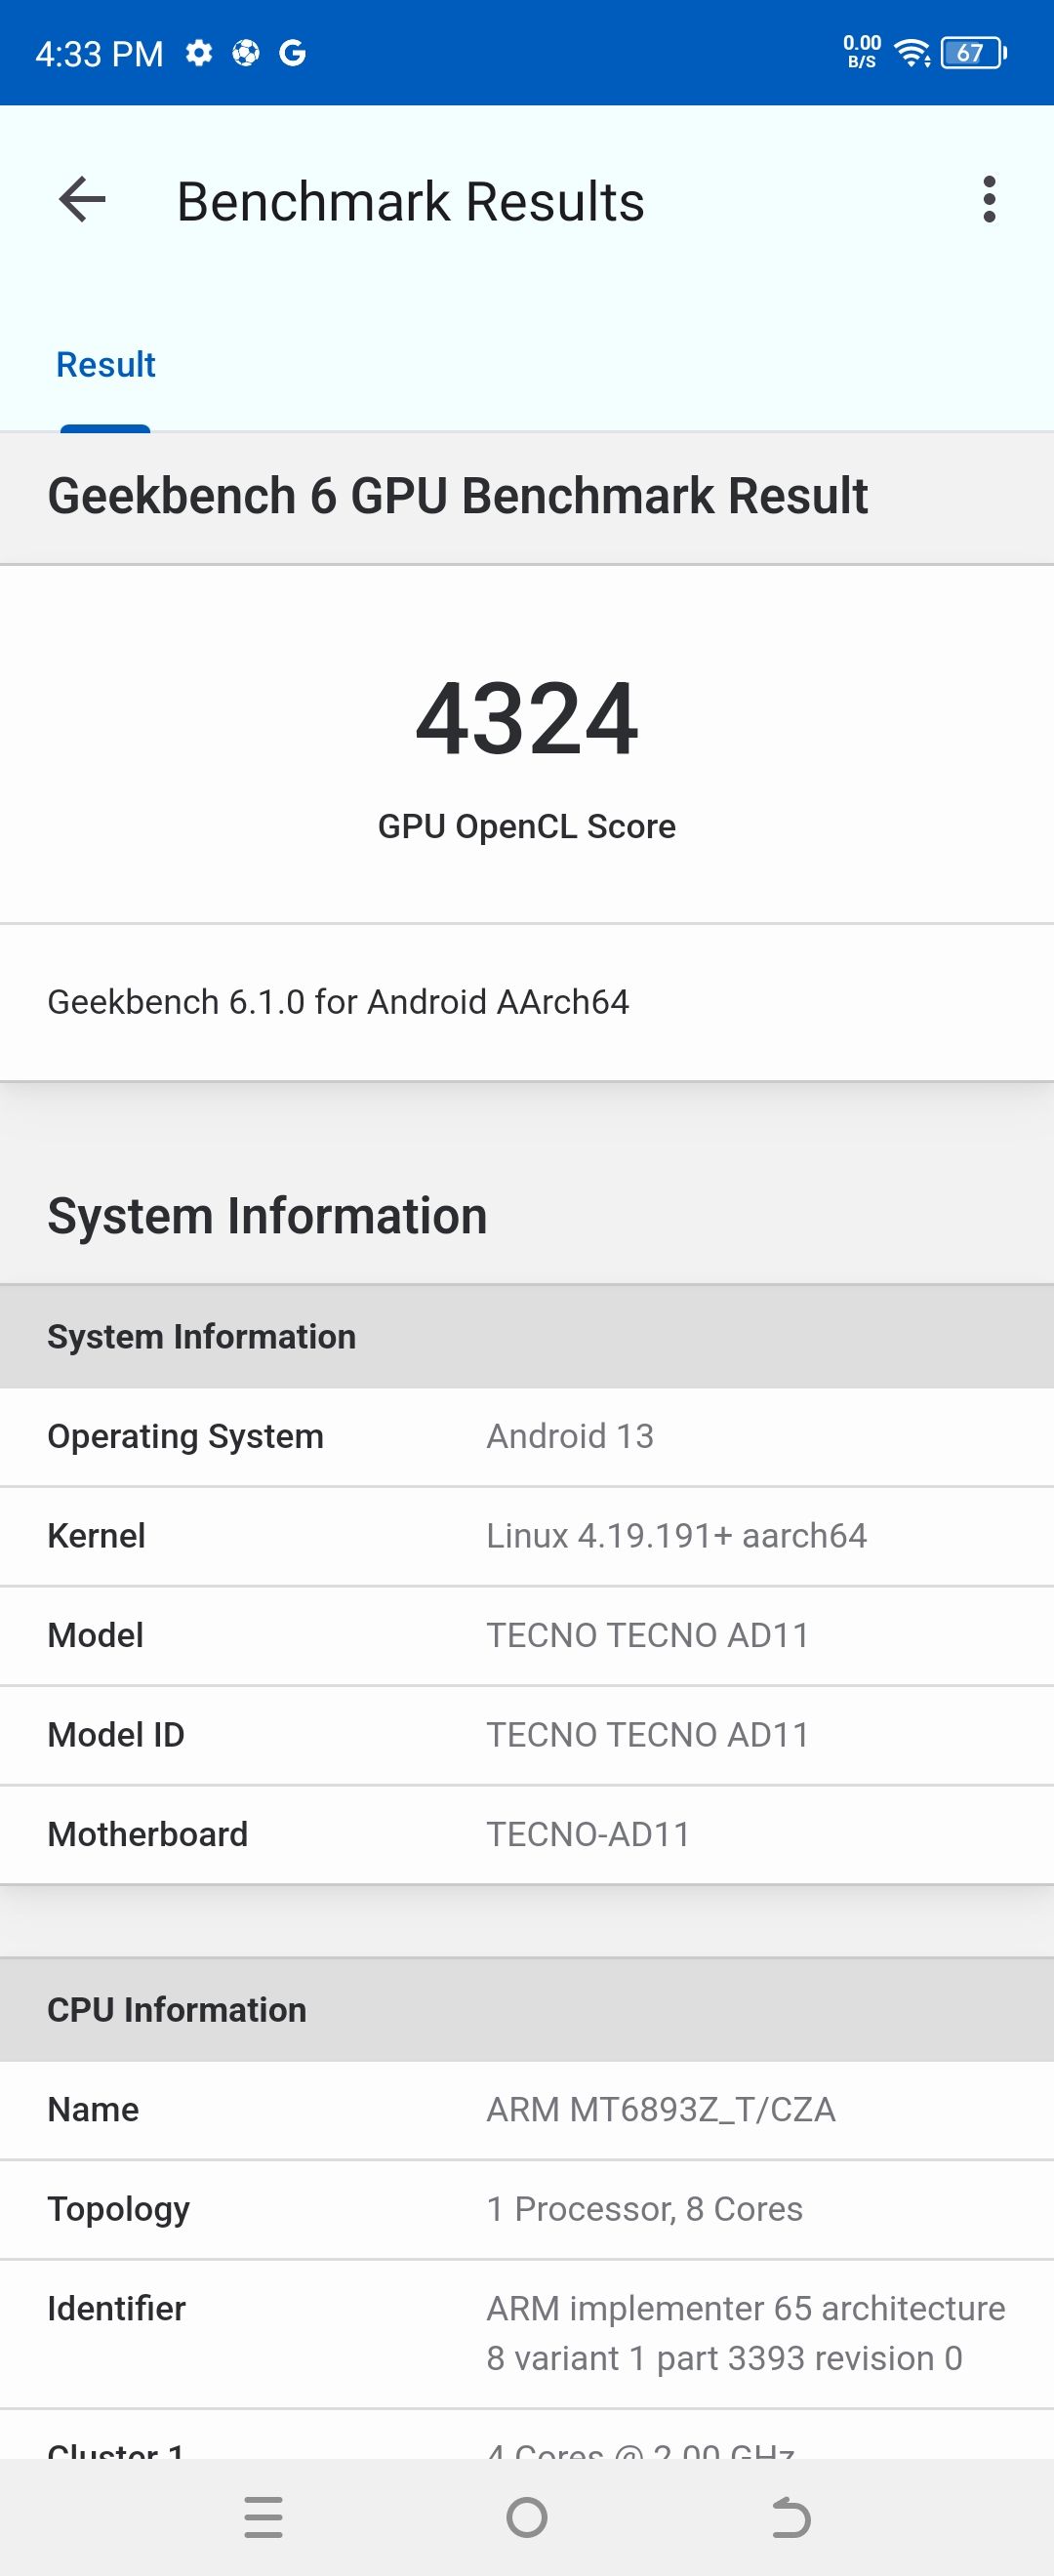Click the Model value TECNO TECNO AD11

(x=649, y=1635)
